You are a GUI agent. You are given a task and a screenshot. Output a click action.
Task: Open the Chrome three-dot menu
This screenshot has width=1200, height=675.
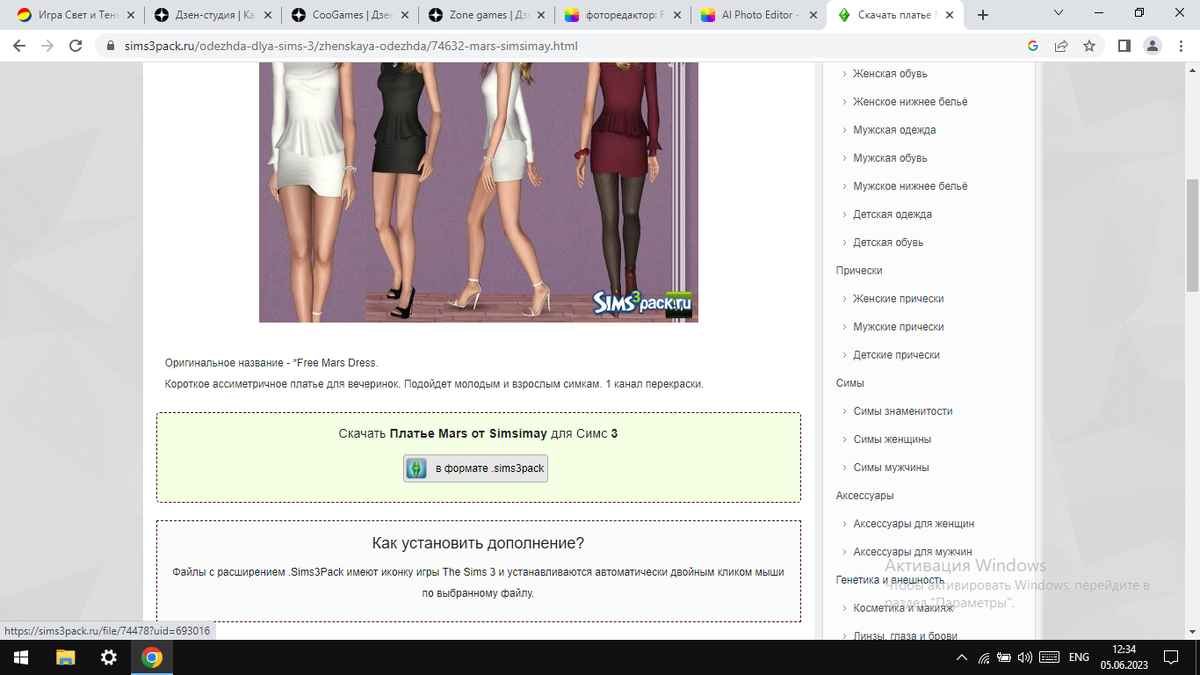tap(1180, 46)
